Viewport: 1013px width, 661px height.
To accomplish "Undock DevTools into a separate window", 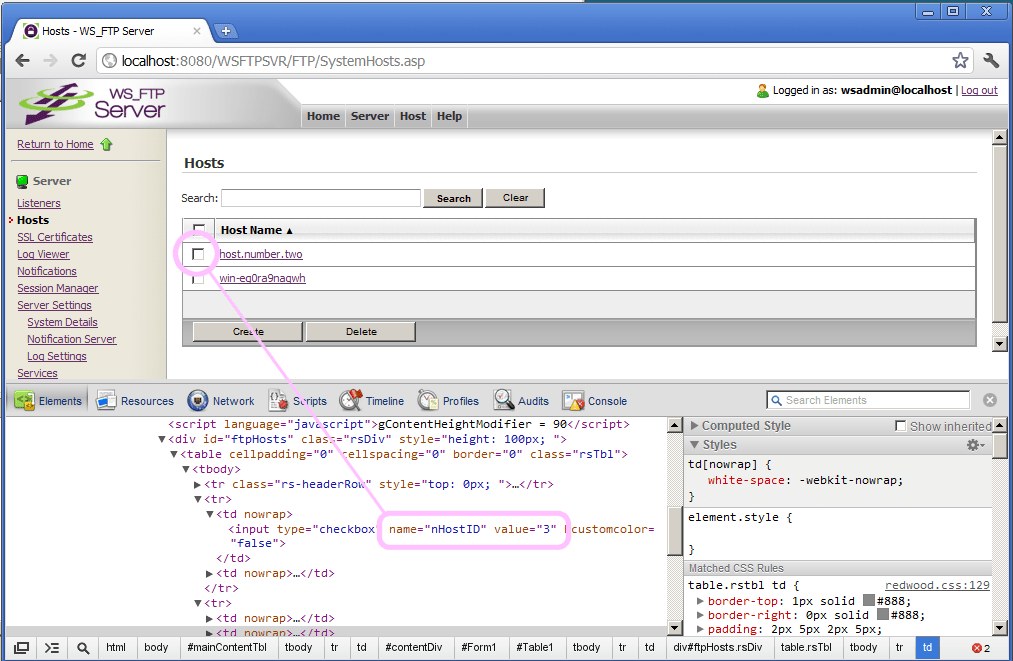I will 21,647.
